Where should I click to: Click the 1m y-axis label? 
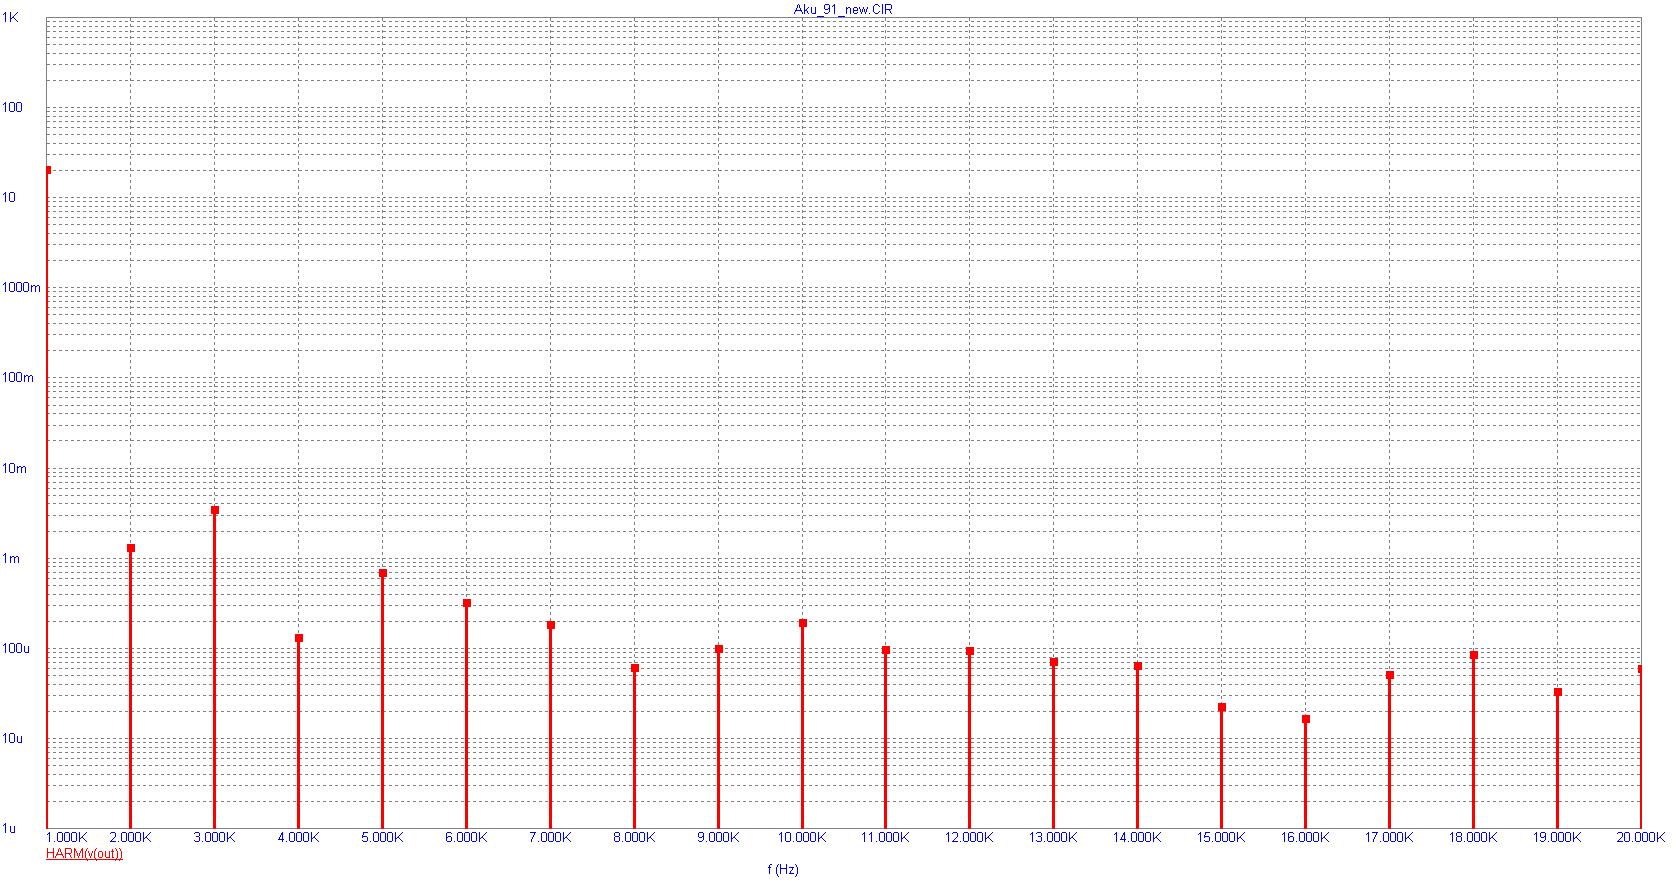coord(11,559)
